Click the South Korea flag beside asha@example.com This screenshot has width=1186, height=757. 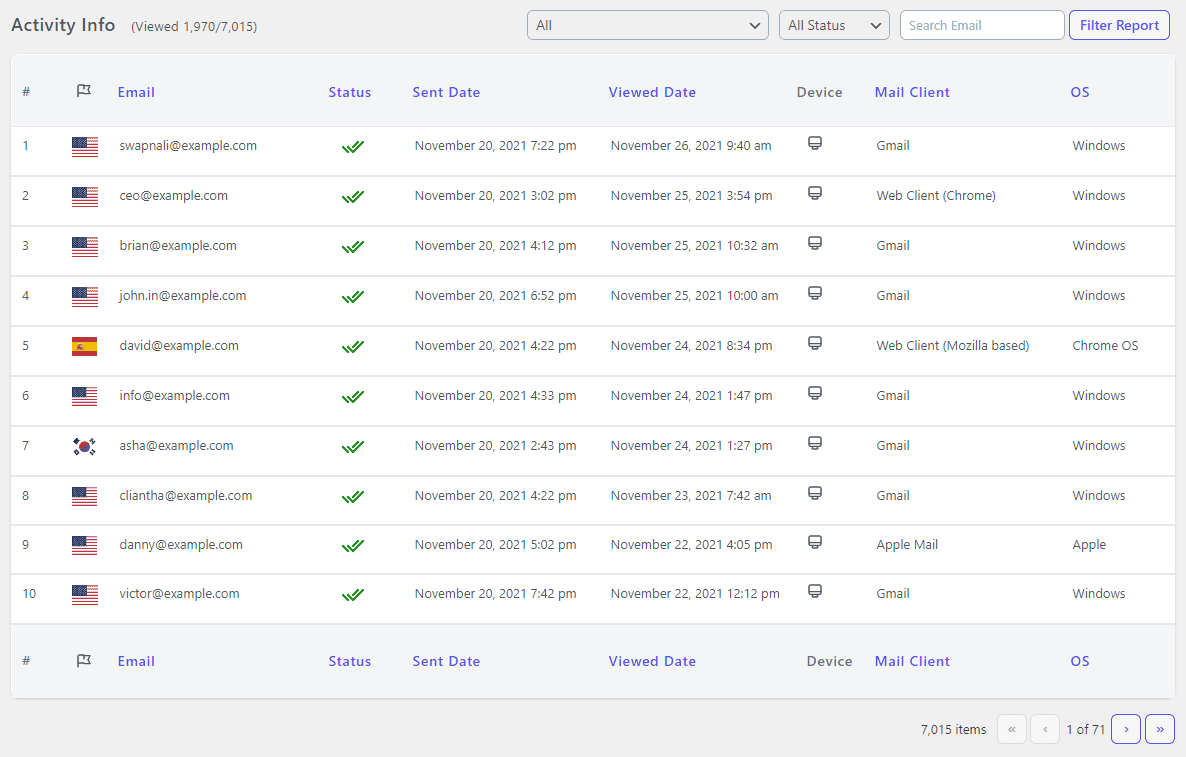coord(85,446)
